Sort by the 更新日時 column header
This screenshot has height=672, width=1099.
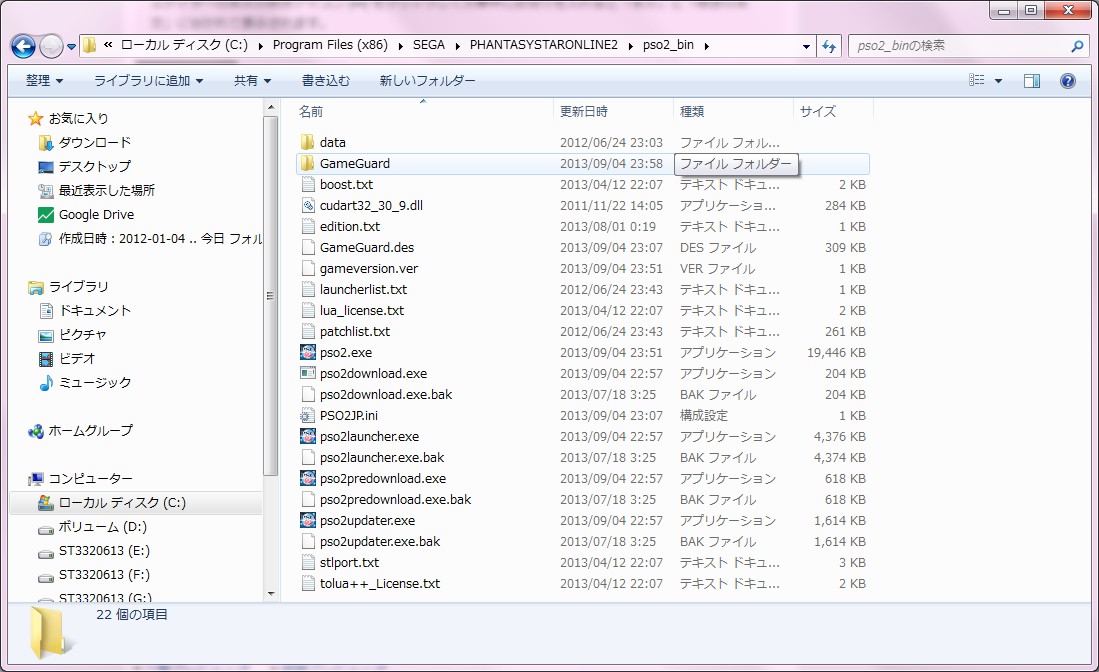click(583, 111)
